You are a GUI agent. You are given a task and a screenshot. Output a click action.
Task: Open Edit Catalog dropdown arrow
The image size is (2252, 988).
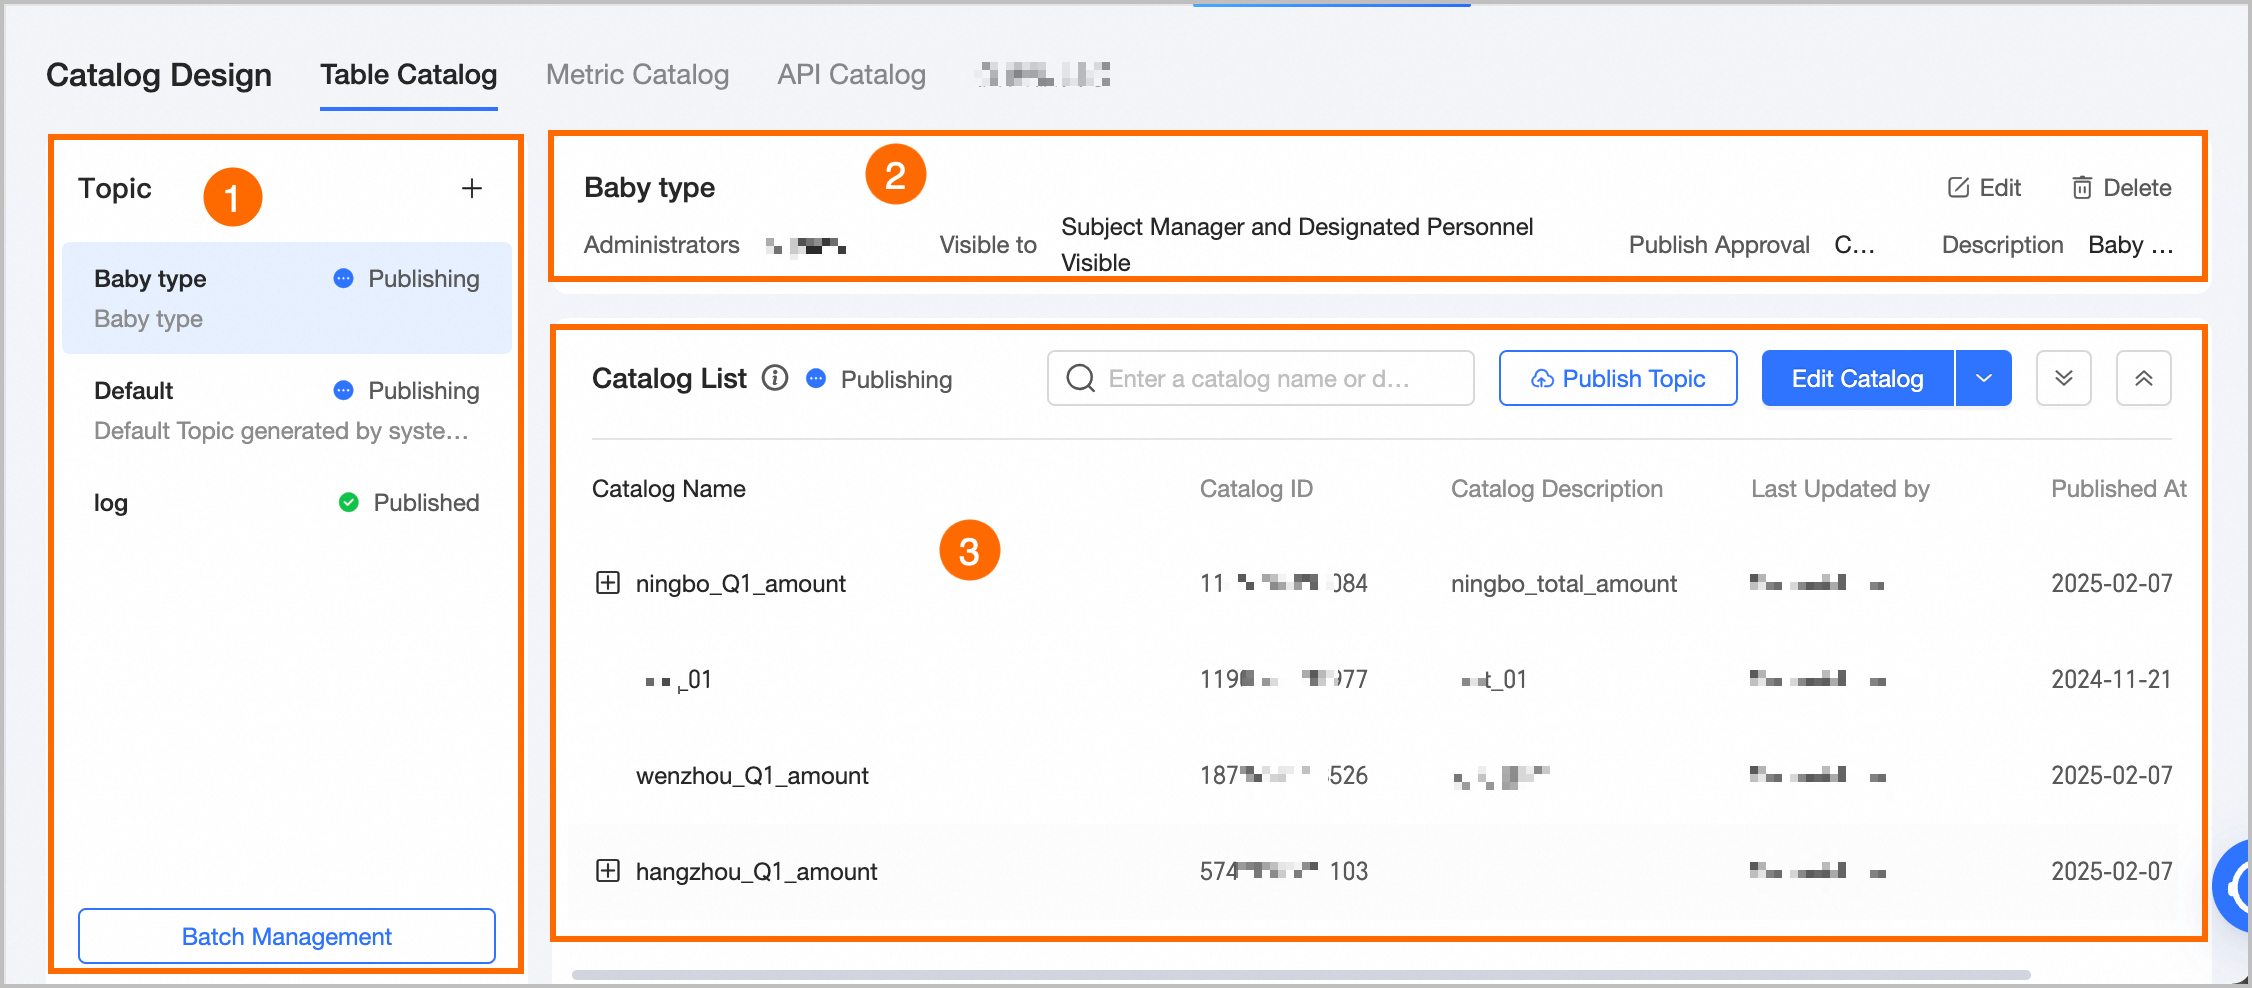pos(1984,378)
